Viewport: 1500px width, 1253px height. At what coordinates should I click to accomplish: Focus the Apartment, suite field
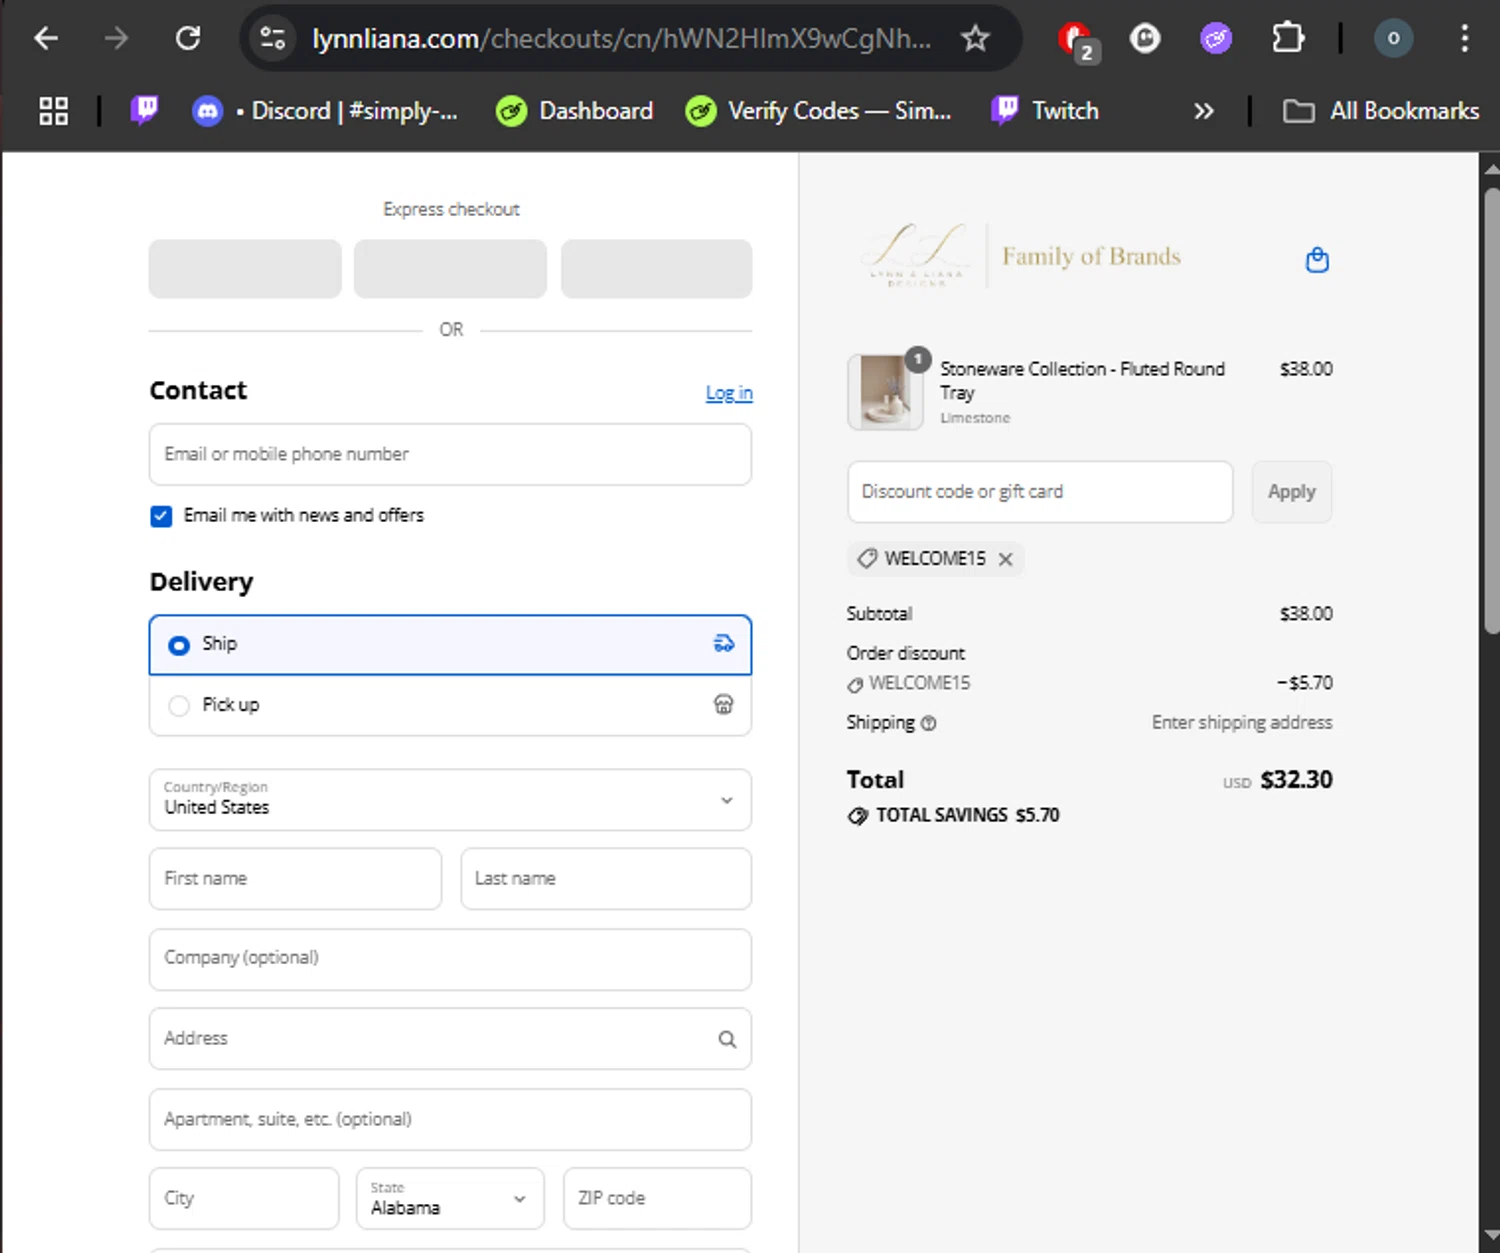[x=450, y=1120]
